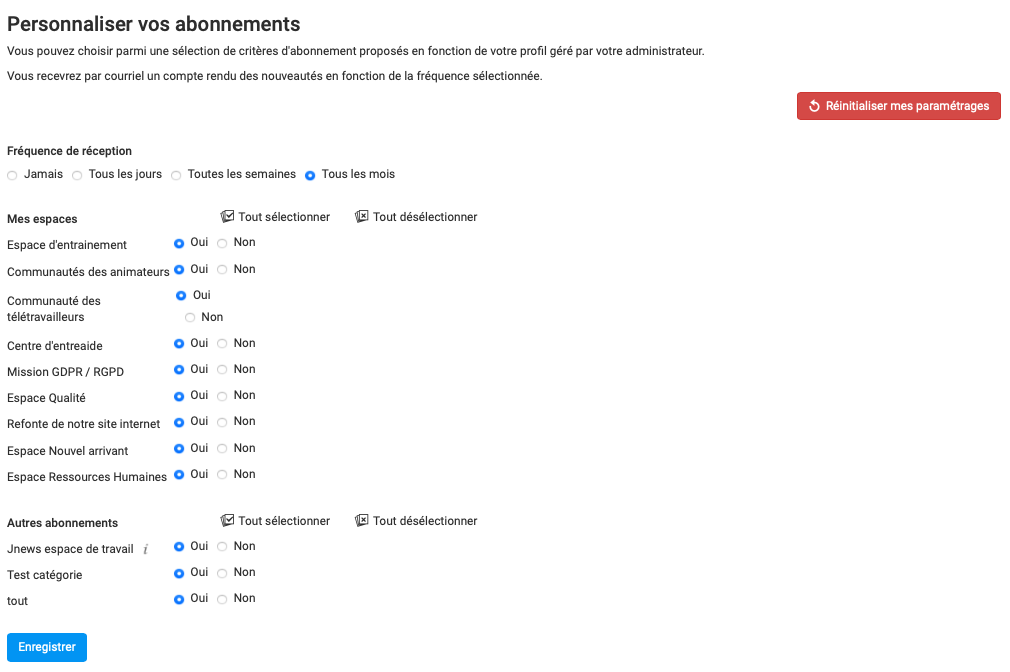Image resolution: width=1010 pixels, height=672 pixels.
Task: Choose Non for Test catégorie
Action: [x=222, y=573]
